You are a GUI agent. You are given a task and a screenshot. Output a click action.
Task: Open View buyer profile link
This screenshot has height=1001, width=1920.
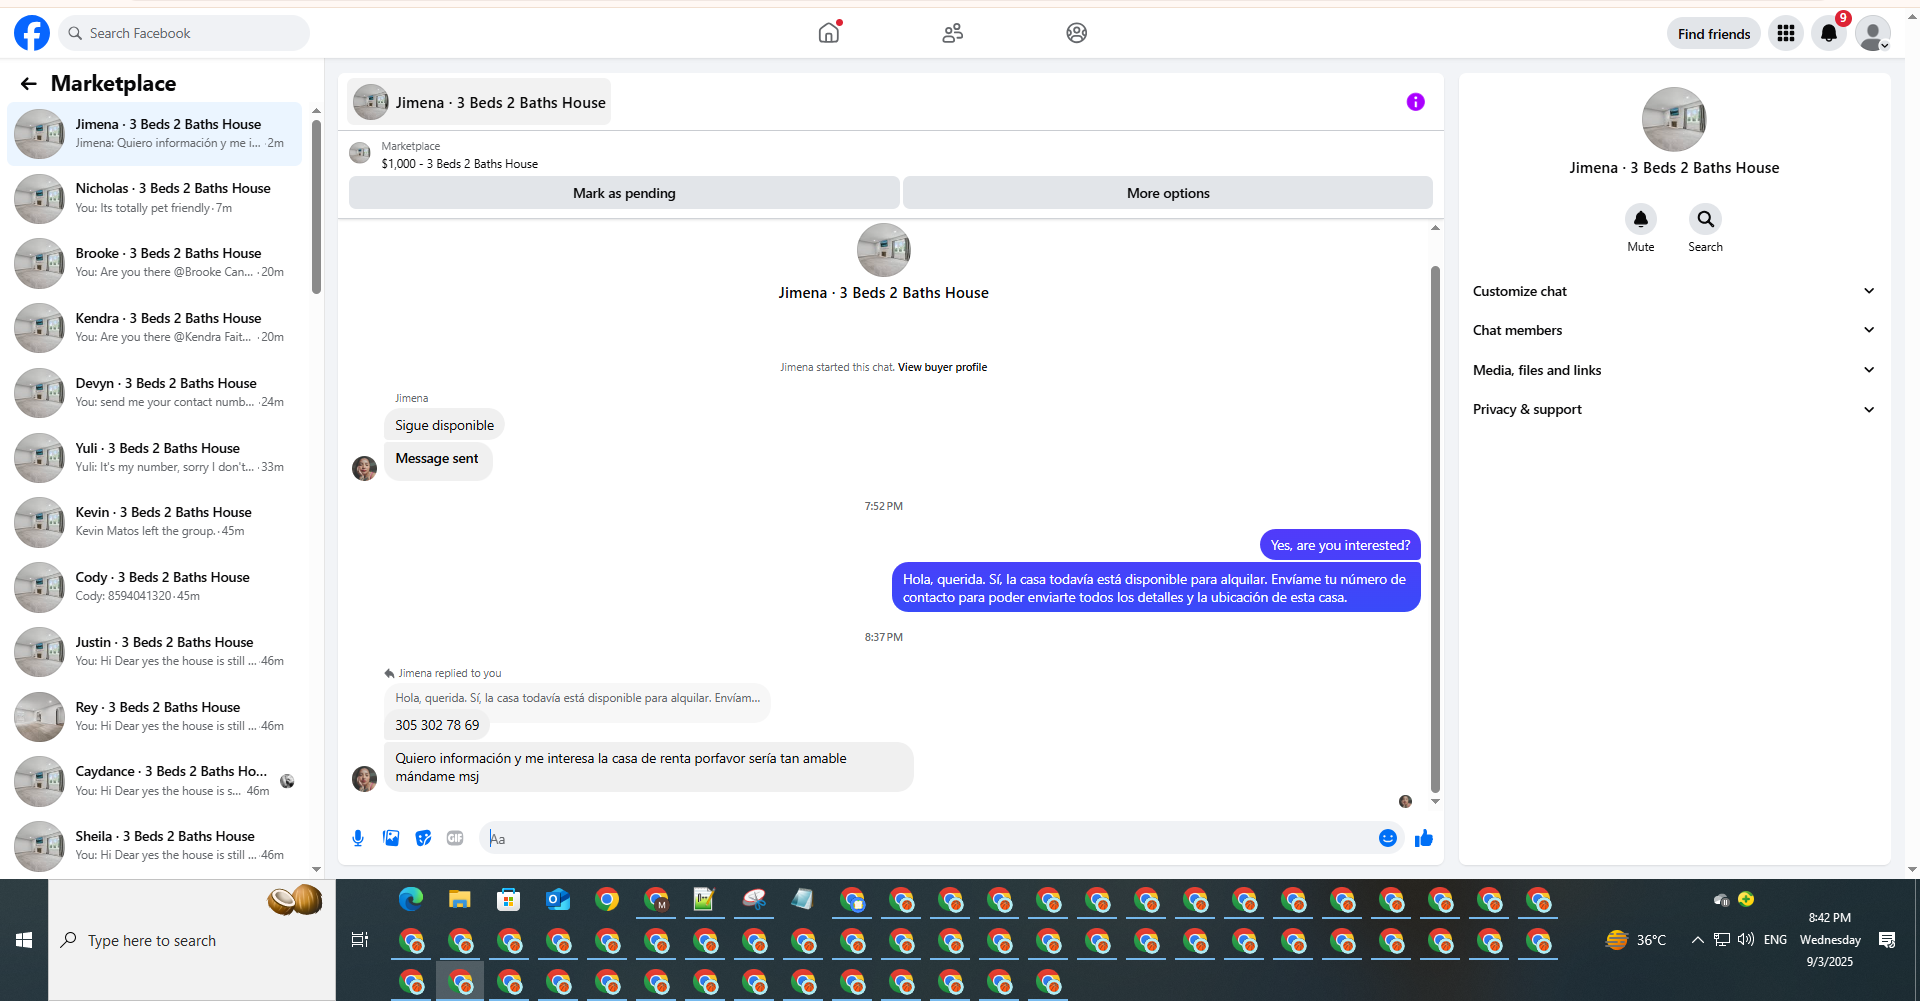click(942, 367)
